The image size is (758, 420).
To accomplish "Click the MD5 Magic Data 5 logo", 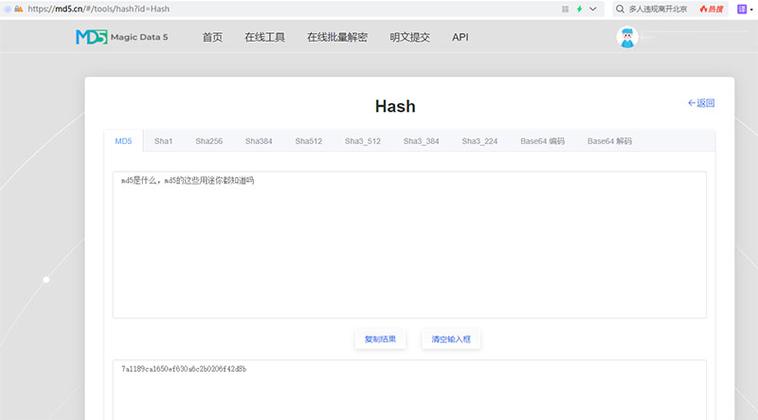I will point(122,37).
